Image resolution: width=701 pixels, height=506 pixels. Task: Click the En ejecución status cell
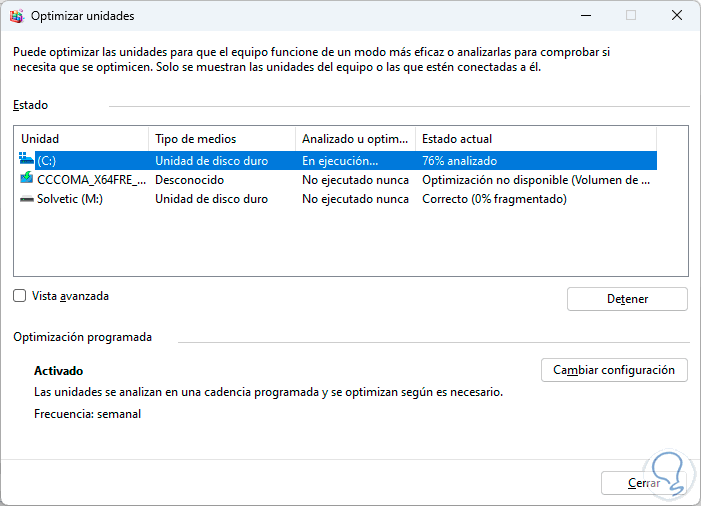(340, 160)
